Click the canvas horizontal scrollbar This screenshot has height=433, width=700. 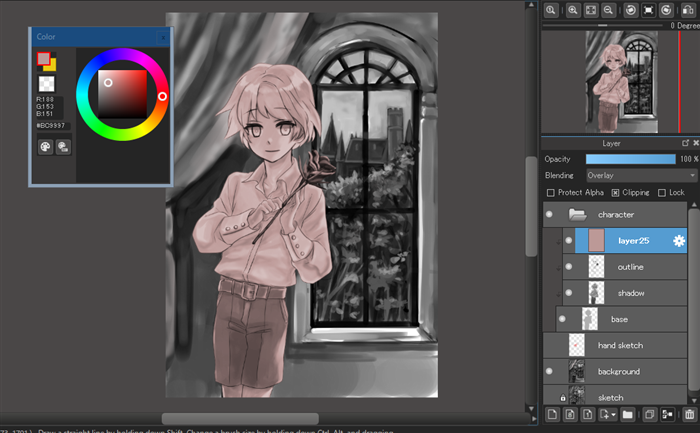(x=240, y=419)
